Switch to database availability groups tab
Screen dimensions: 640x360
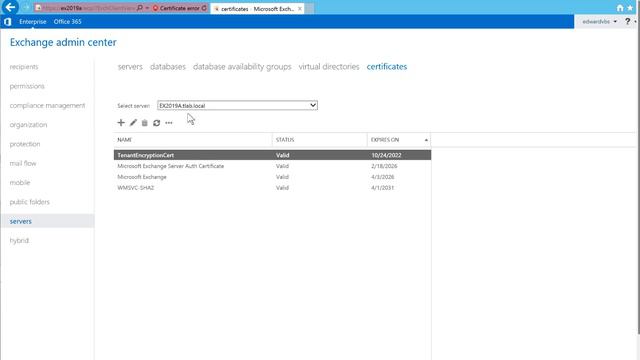pyautogui.click(x=242, y=67)
